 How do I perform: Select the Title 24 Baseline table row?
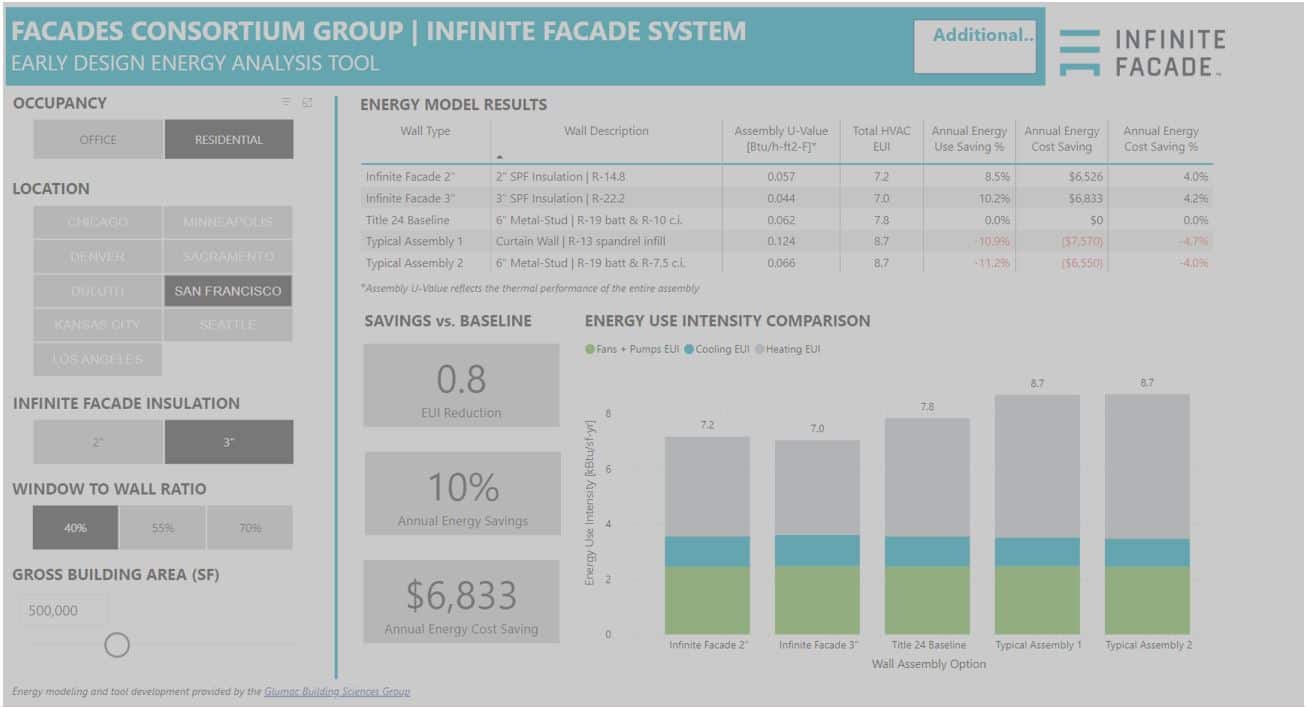(787, 220)
